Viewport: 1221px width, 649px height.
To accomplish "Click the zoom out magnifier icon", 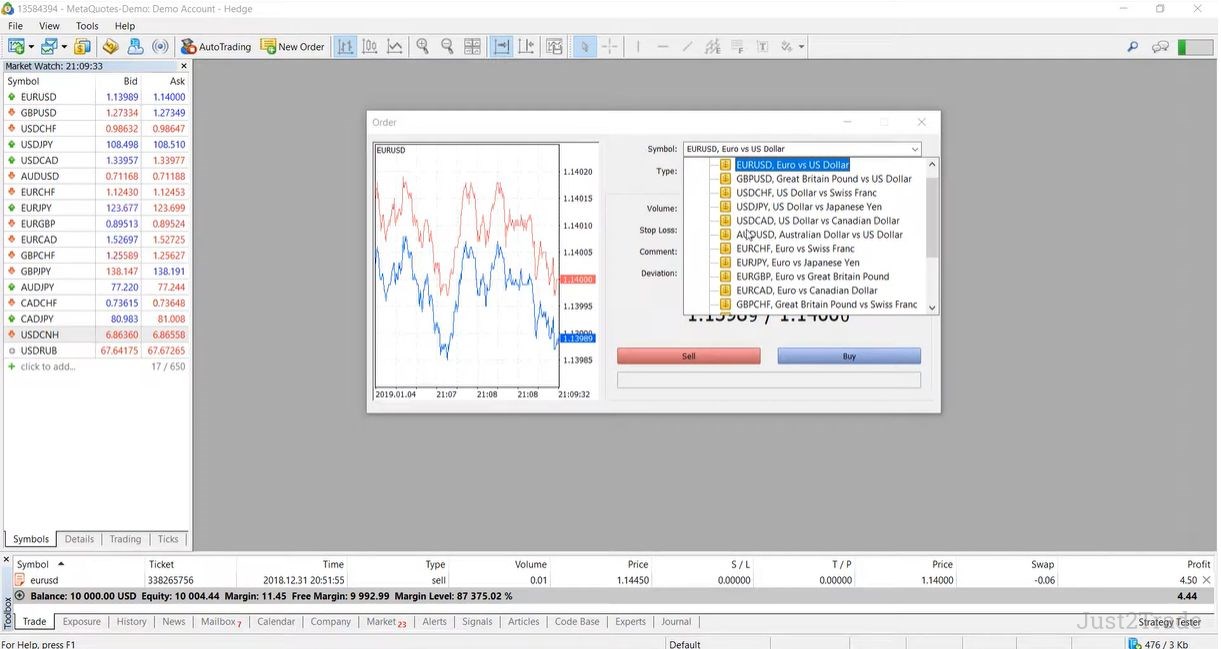I will tap(447, 46).
